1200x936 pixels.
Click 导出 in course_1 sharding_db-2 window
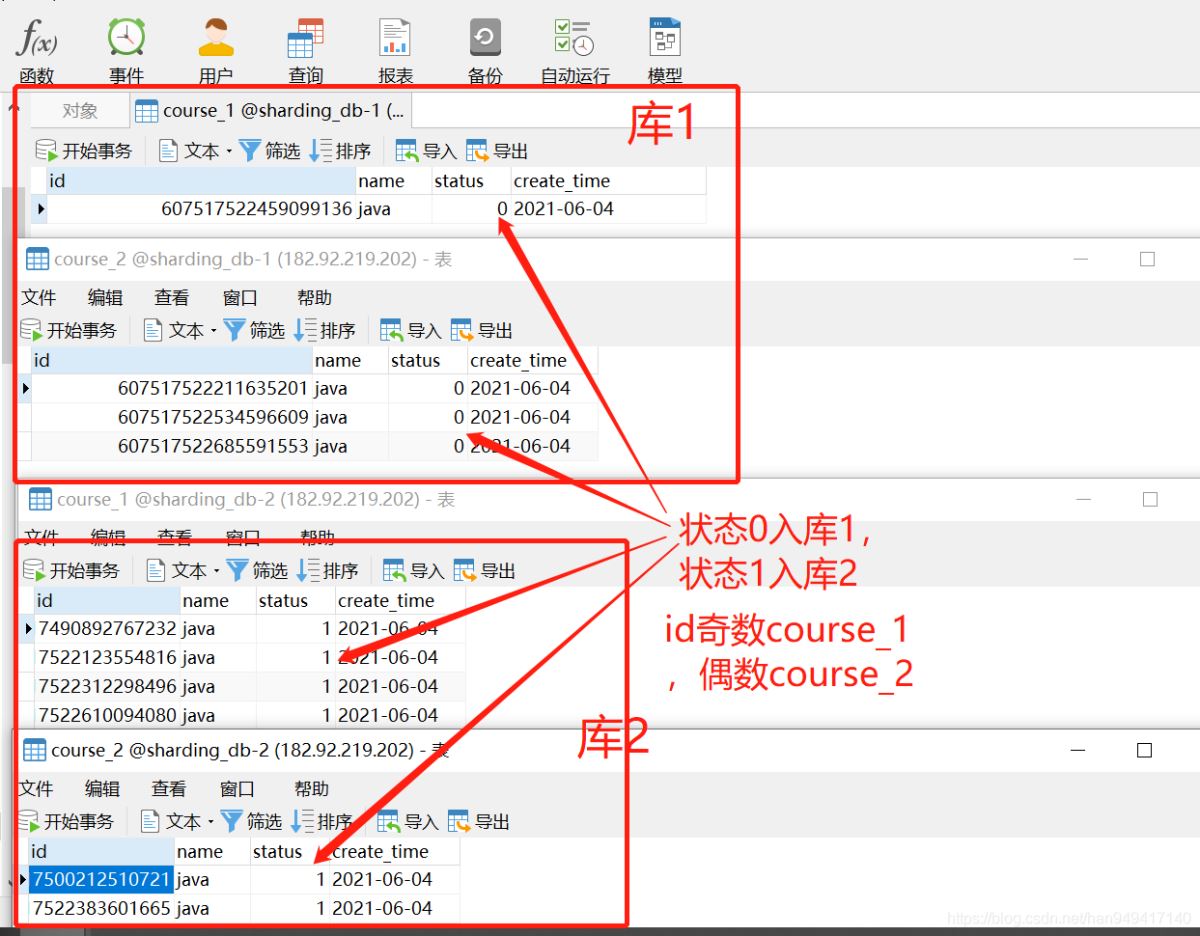(x=485, y=571)
